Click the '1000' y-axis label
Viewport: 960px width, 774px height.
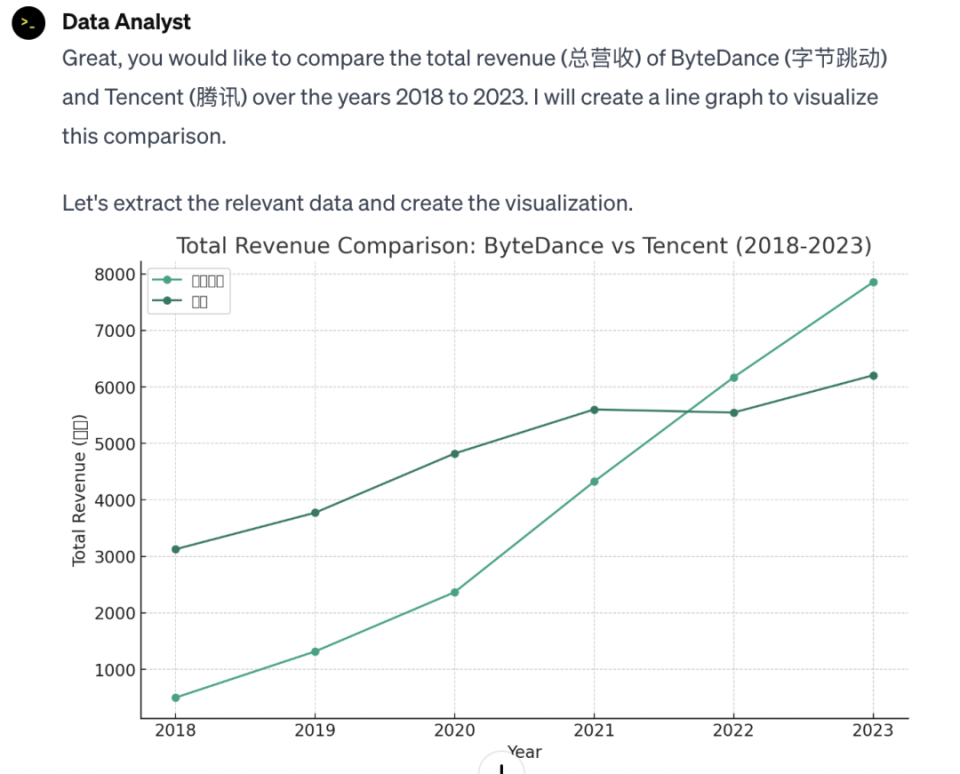click(x=114, y=670)
